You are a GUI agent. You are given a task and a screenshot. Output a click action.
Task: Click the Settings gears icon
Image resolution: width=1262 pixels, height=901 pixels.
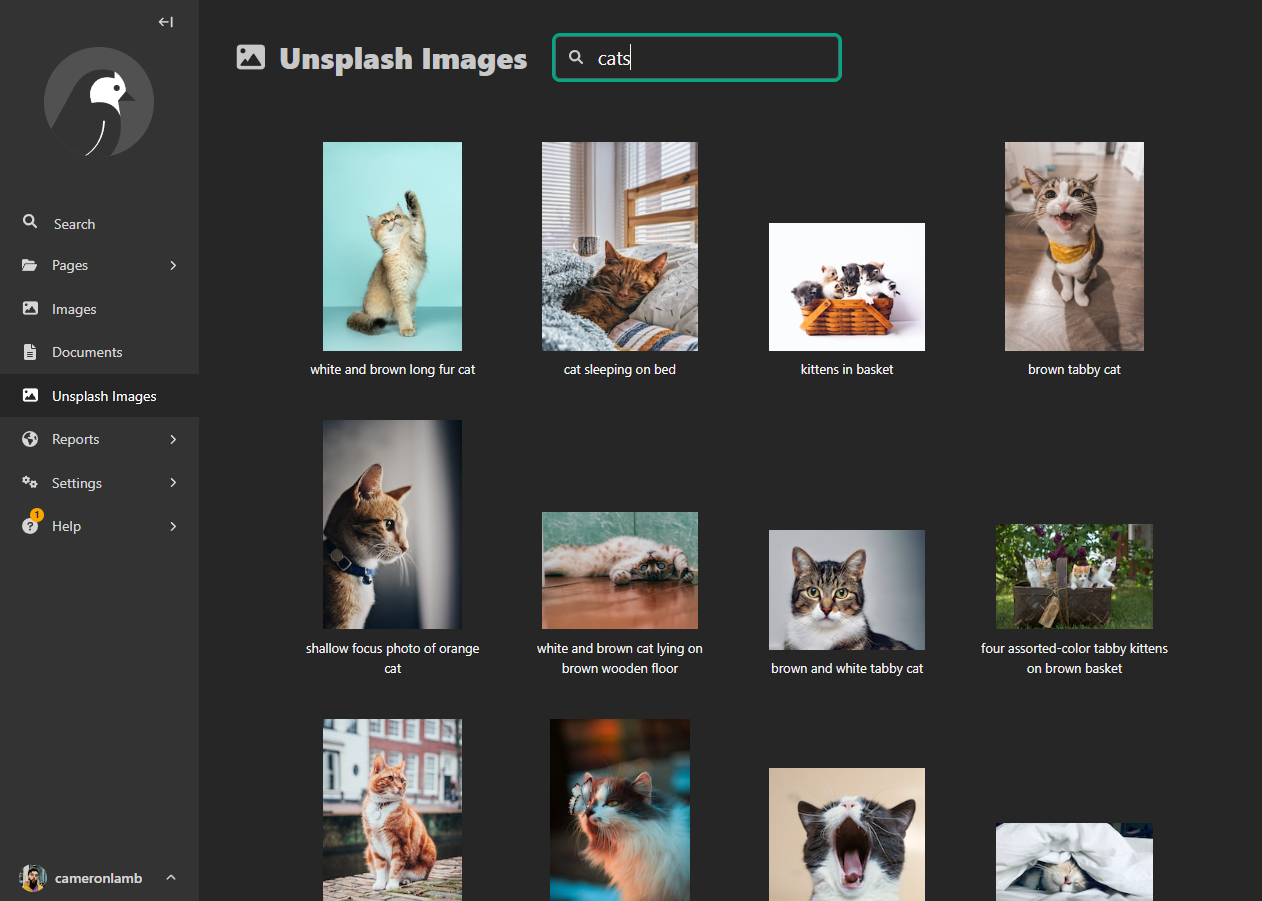[29, 482]
